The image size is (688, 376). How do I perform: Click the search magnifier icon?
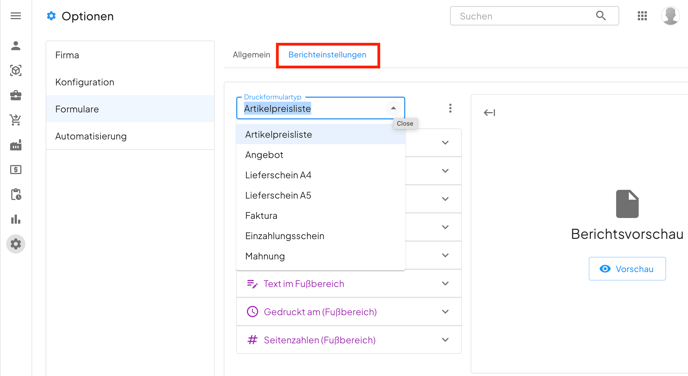[601, 16]
